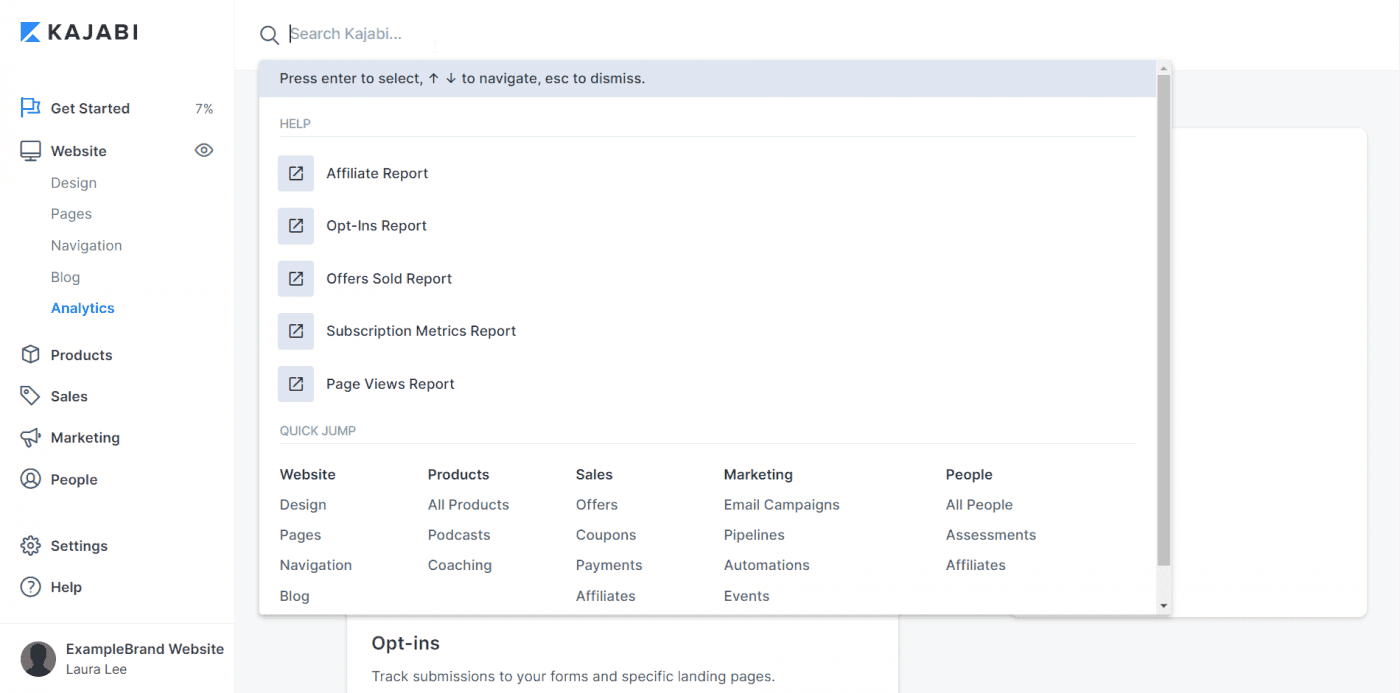Open the Page Views Report result
This screenshot has width=1400, height=693.
coord(390,384)
